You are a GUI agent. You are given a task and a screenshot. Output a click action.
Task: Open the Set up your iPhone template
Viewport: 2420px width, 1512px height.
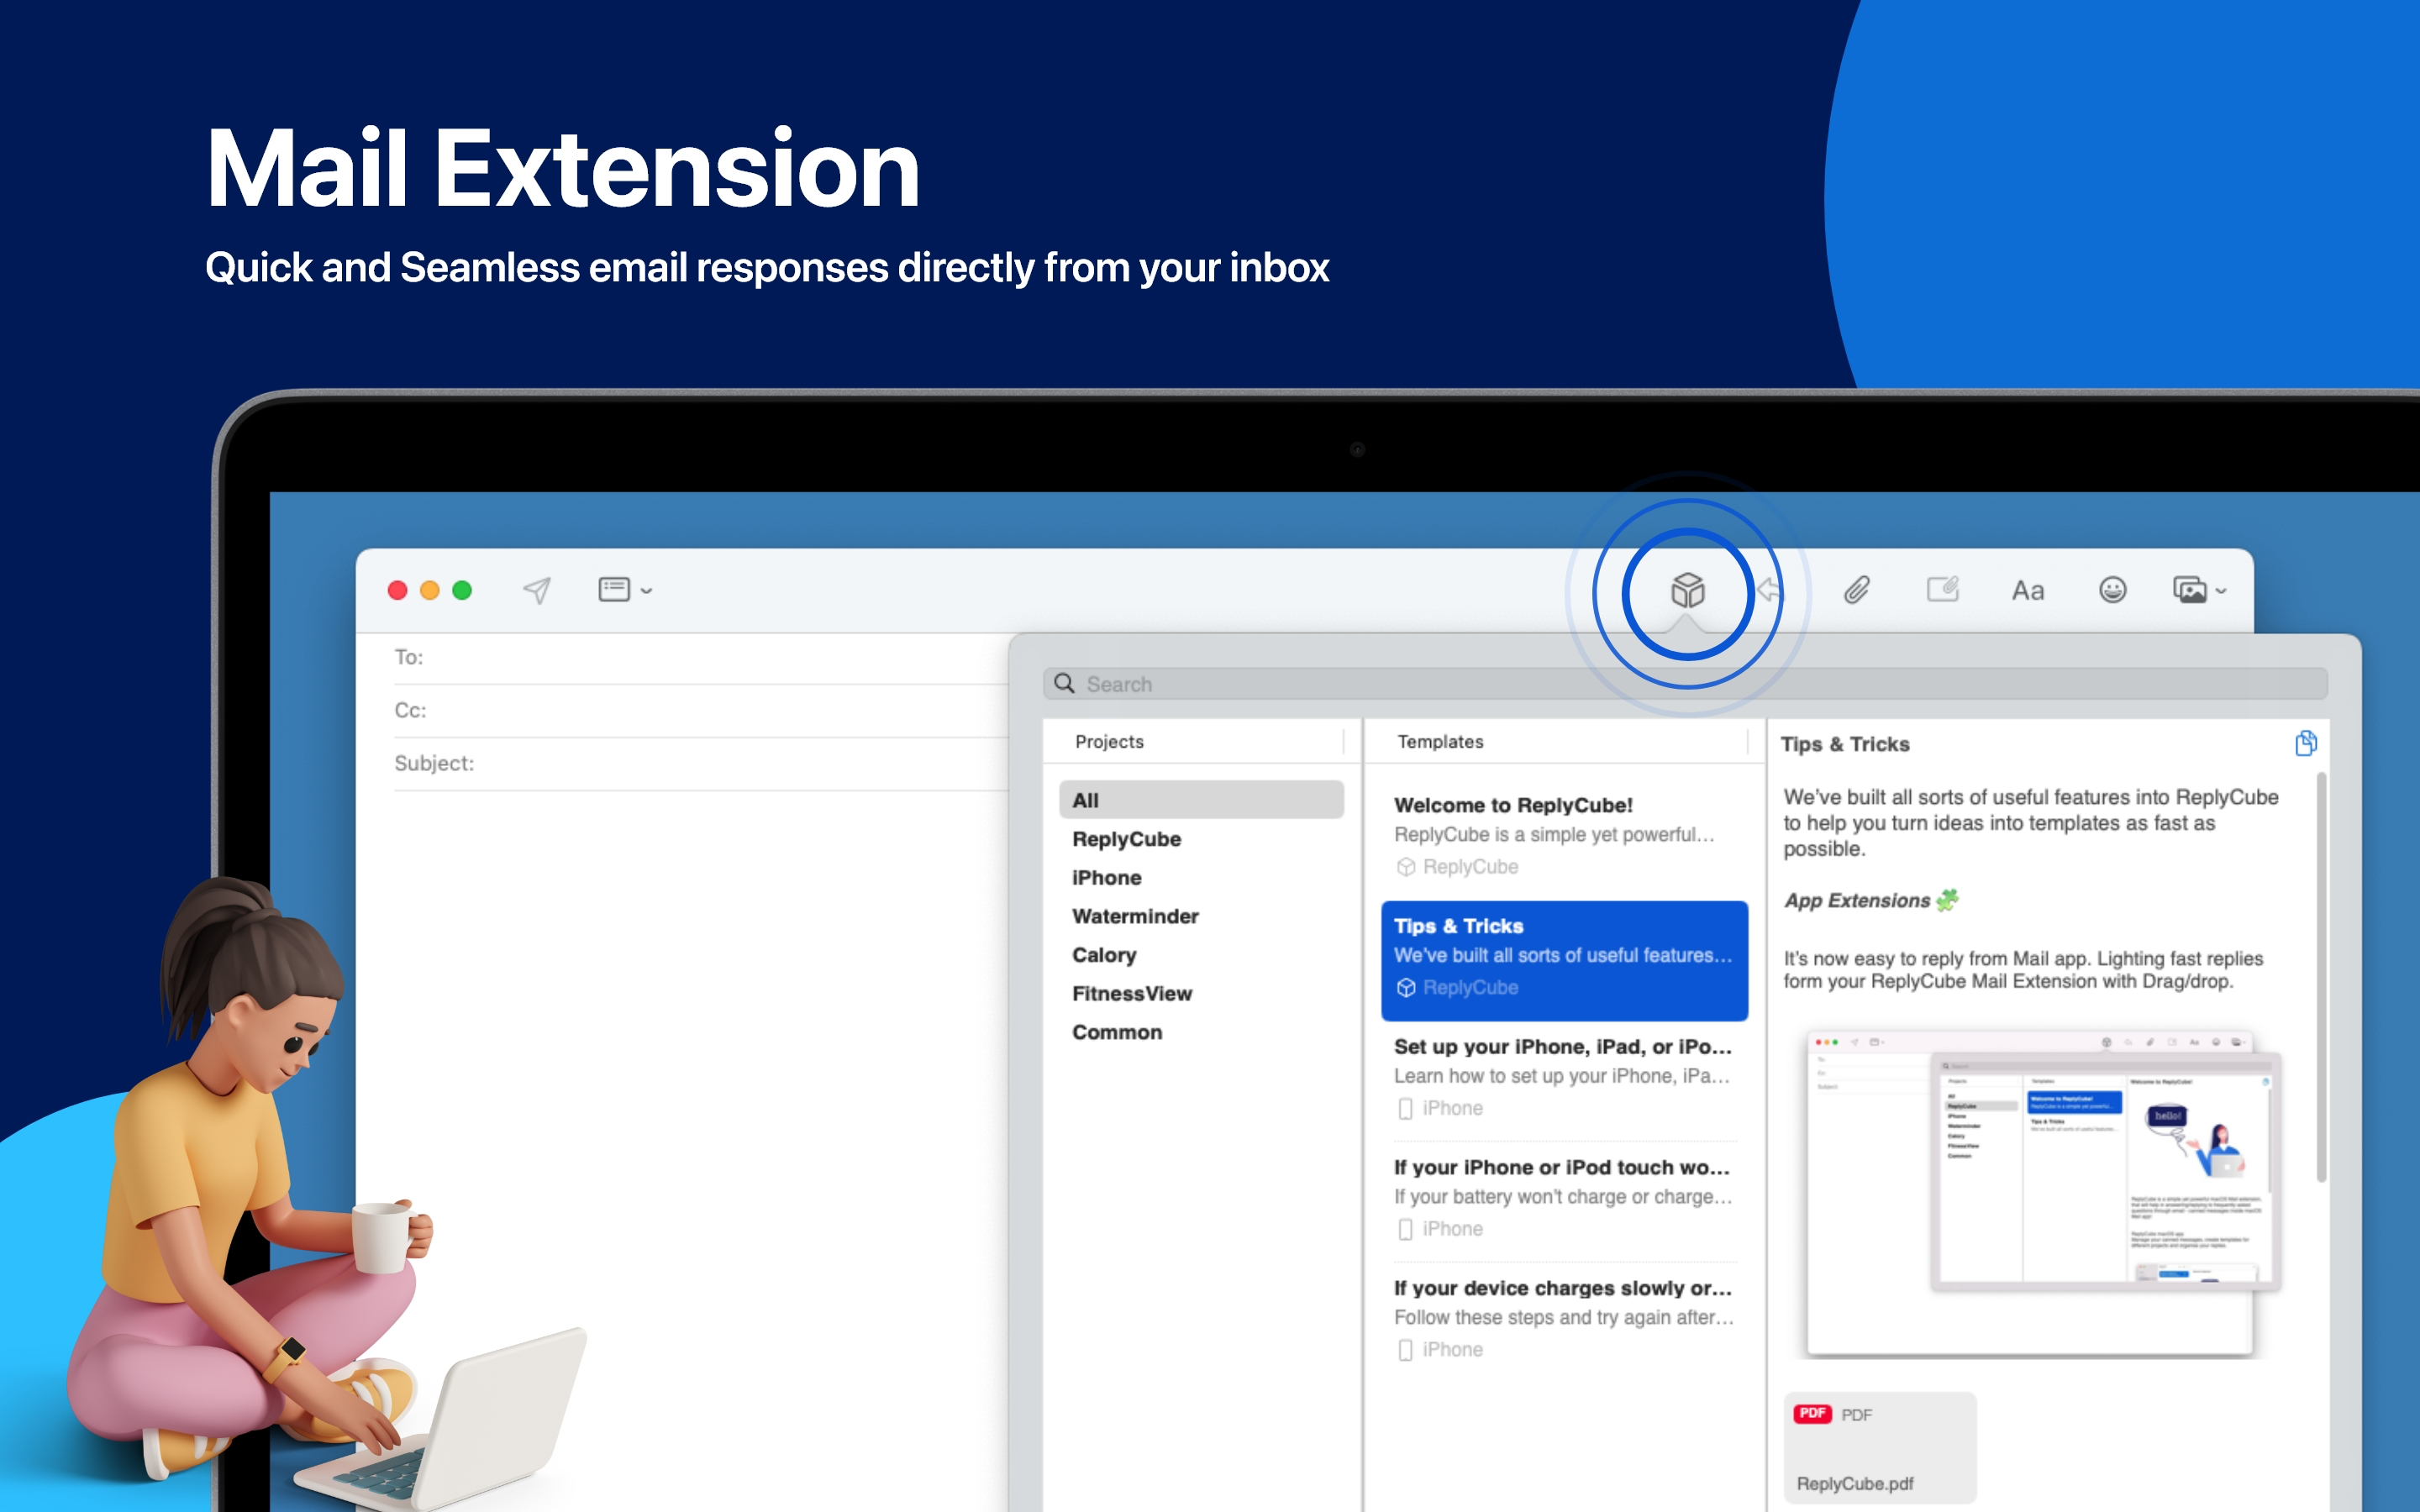click(x=1564, y=1078)
